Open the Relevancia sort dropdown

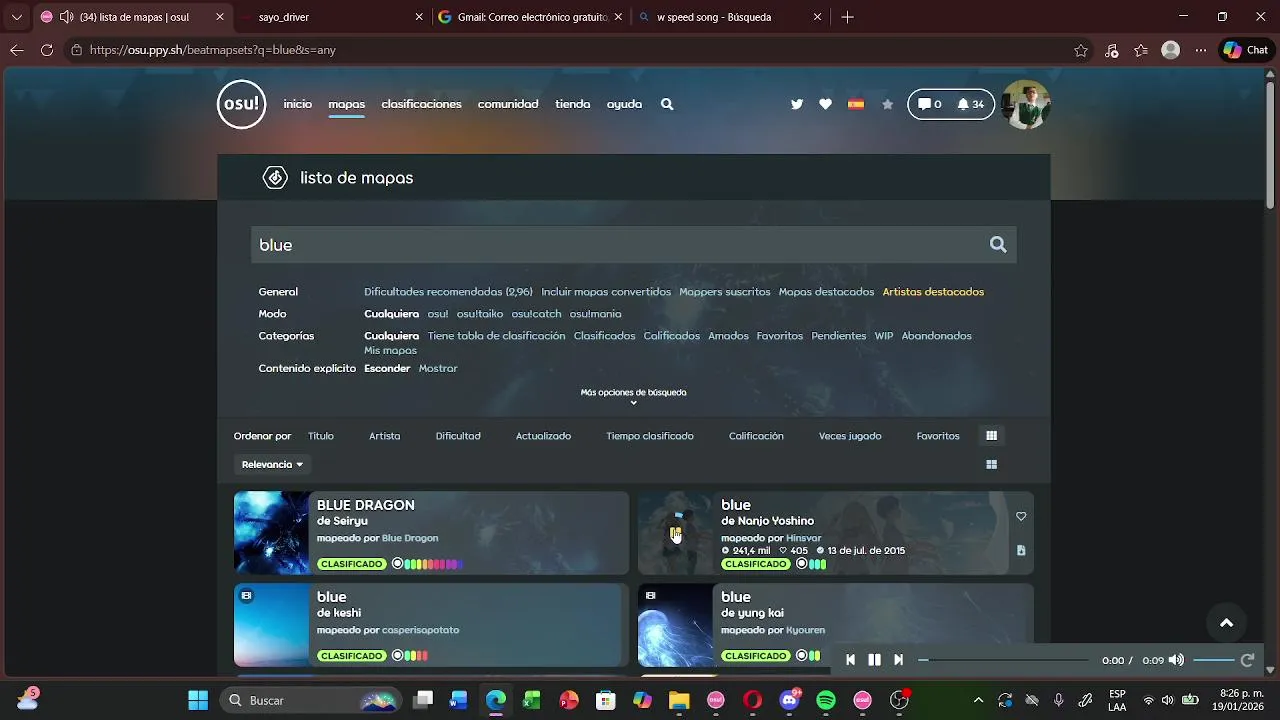click(x=272, y=464)
